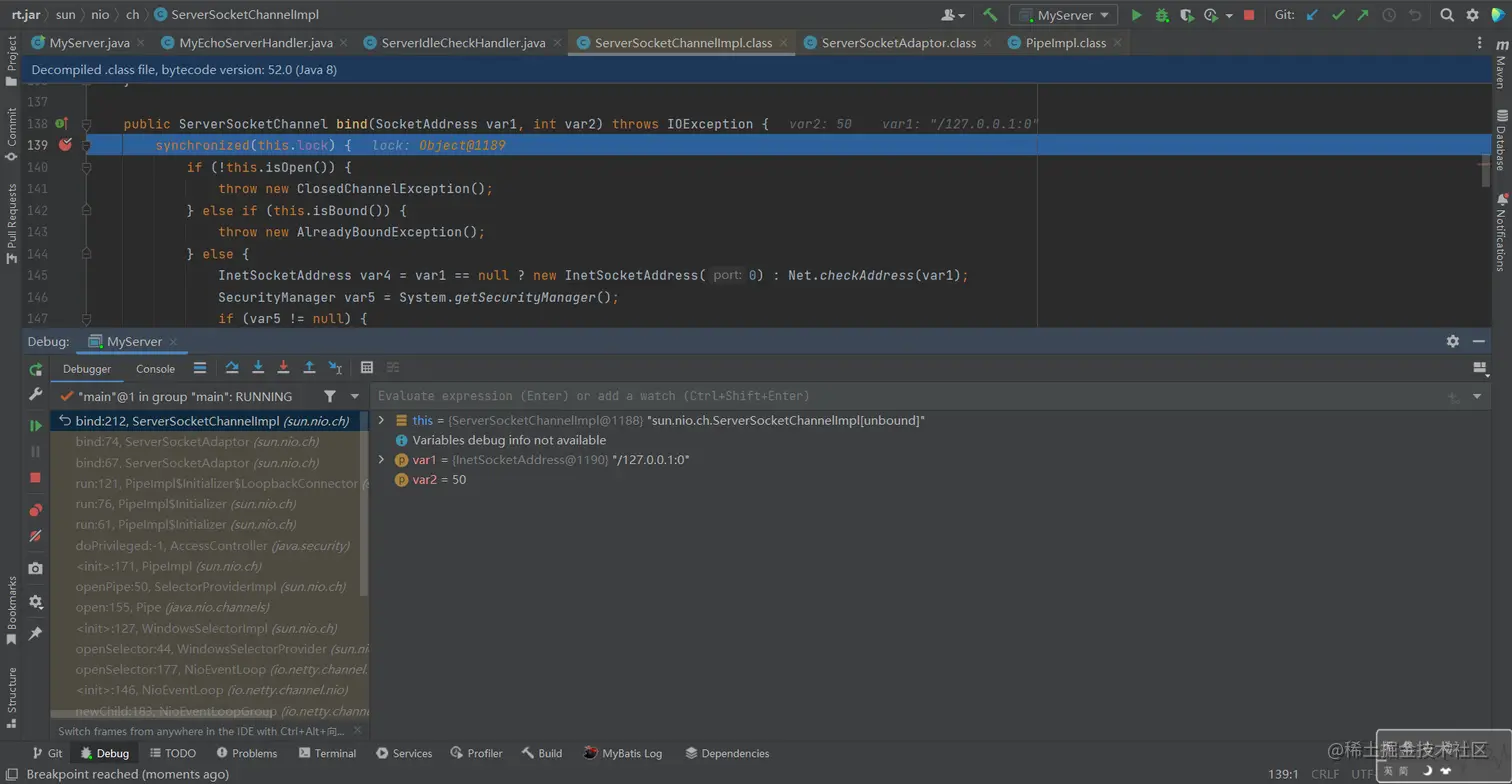The image size is (1512, 784).
Task: Open the TODO tool window
Action: 172,754
